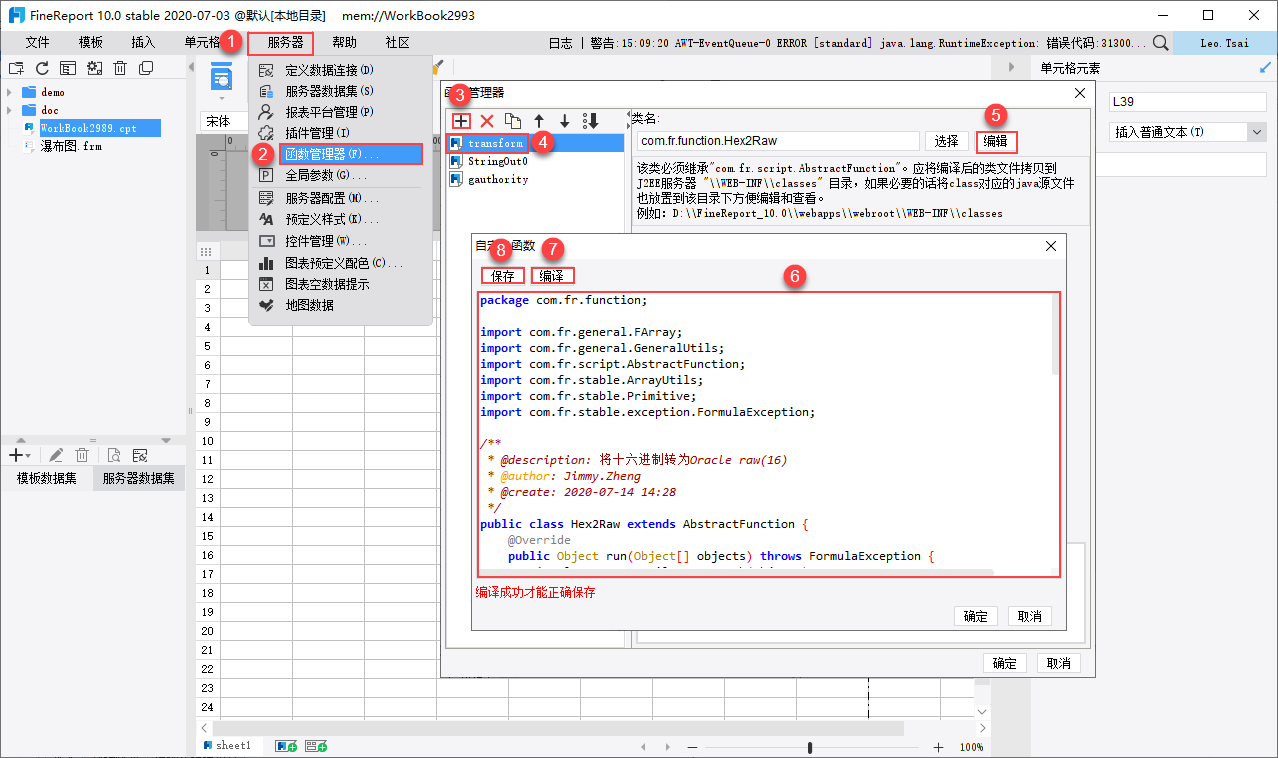The height and width of the screenshot is (758, 1278).
Task: Click the search icon beside the log message
Action: [x=1160, y=43]
